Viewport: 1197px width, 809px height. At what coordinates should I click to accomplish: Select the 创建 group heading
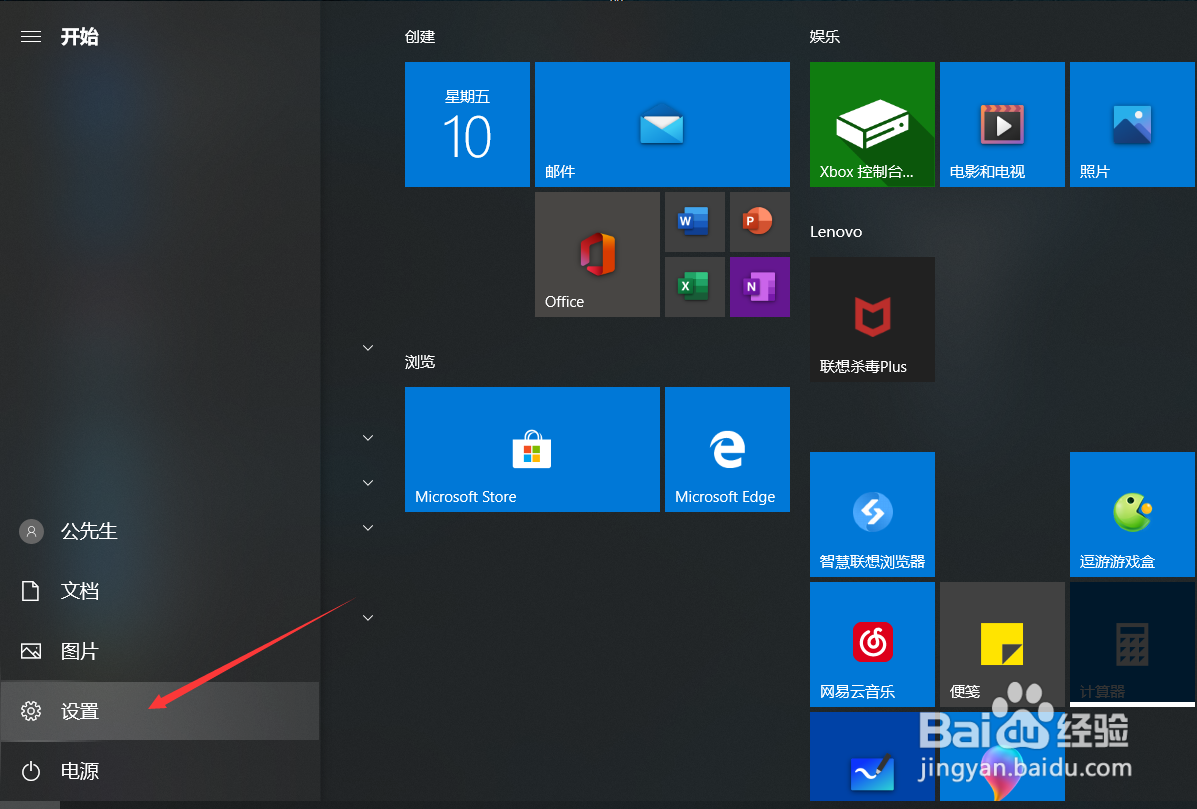pyautogui.click(x=420, y=37)
